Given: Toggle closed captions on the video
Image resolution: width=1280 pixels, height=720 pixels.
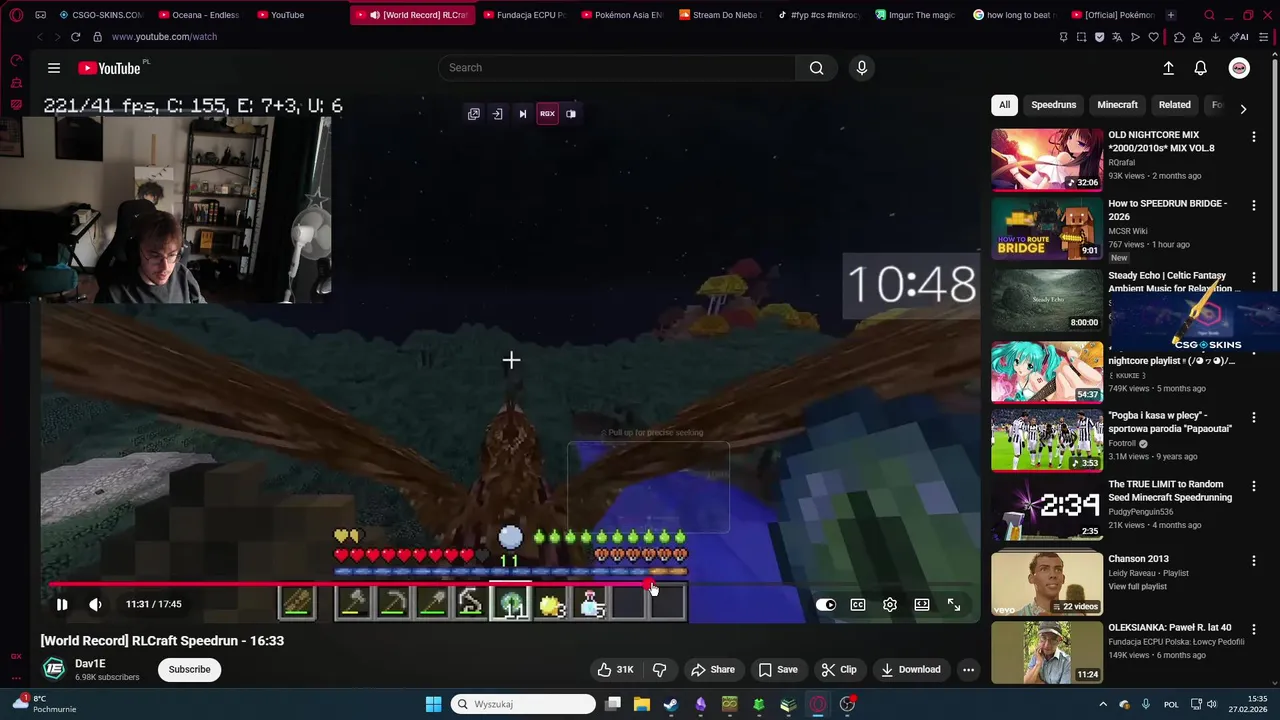Looking at the screenshot, I should click(858, 604).
